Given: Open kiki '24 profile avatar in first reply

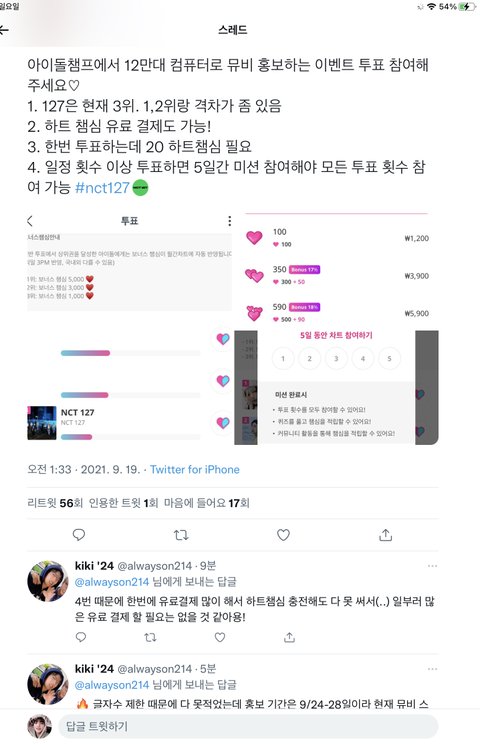Looking at the screenshot, I should click(47, 581).
